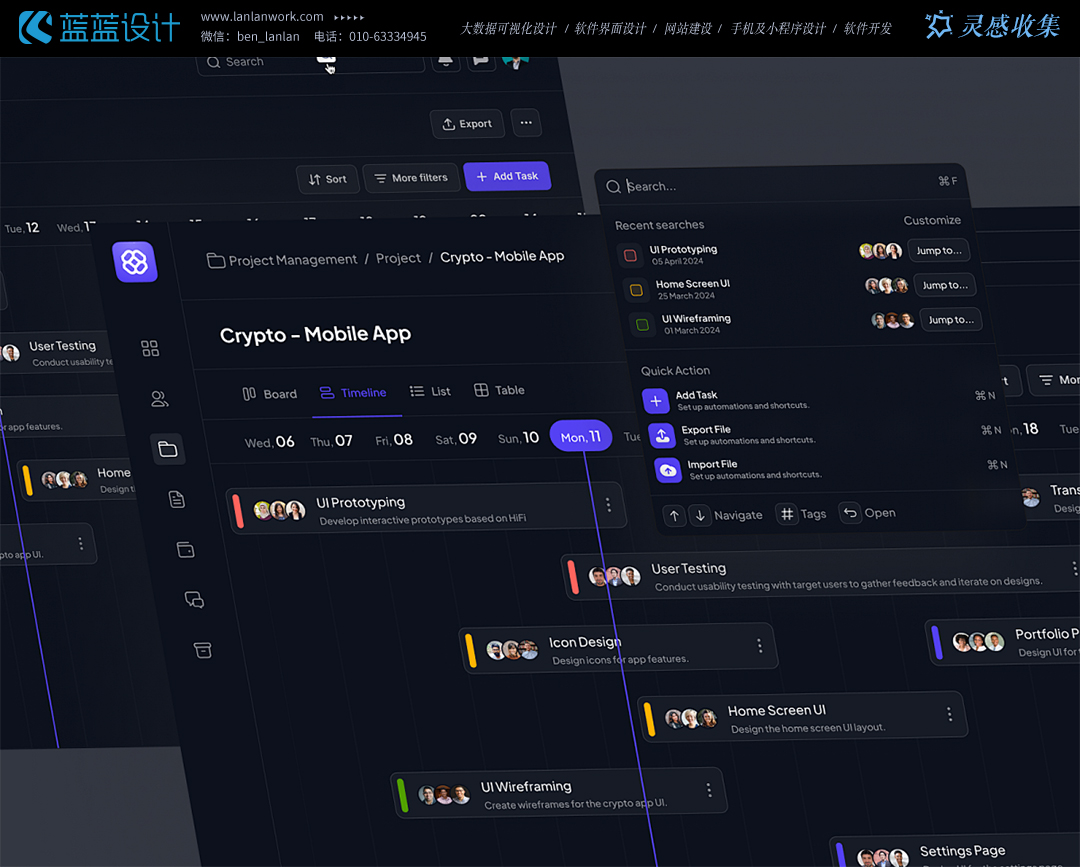Open the documents icon in sidebar

[177, 499]
